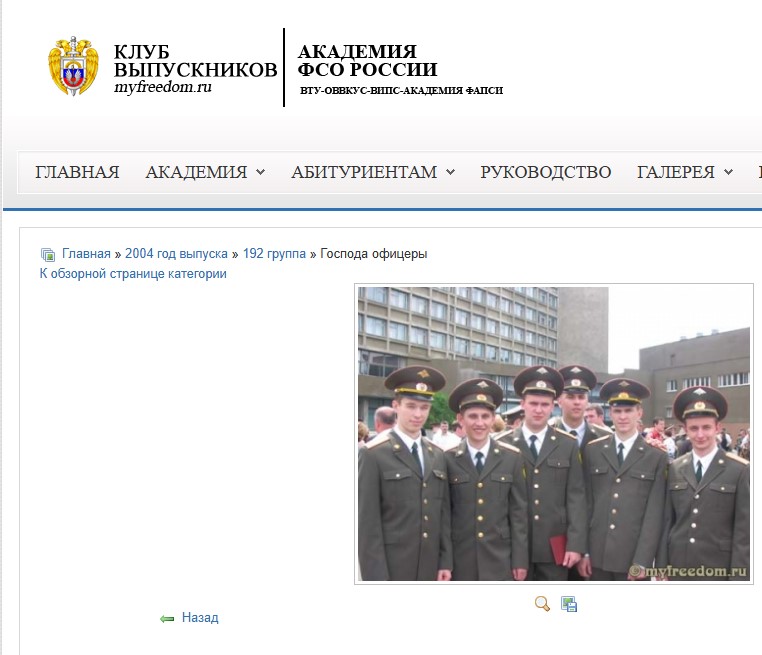Click the green back arrow icon

point(167,619)
